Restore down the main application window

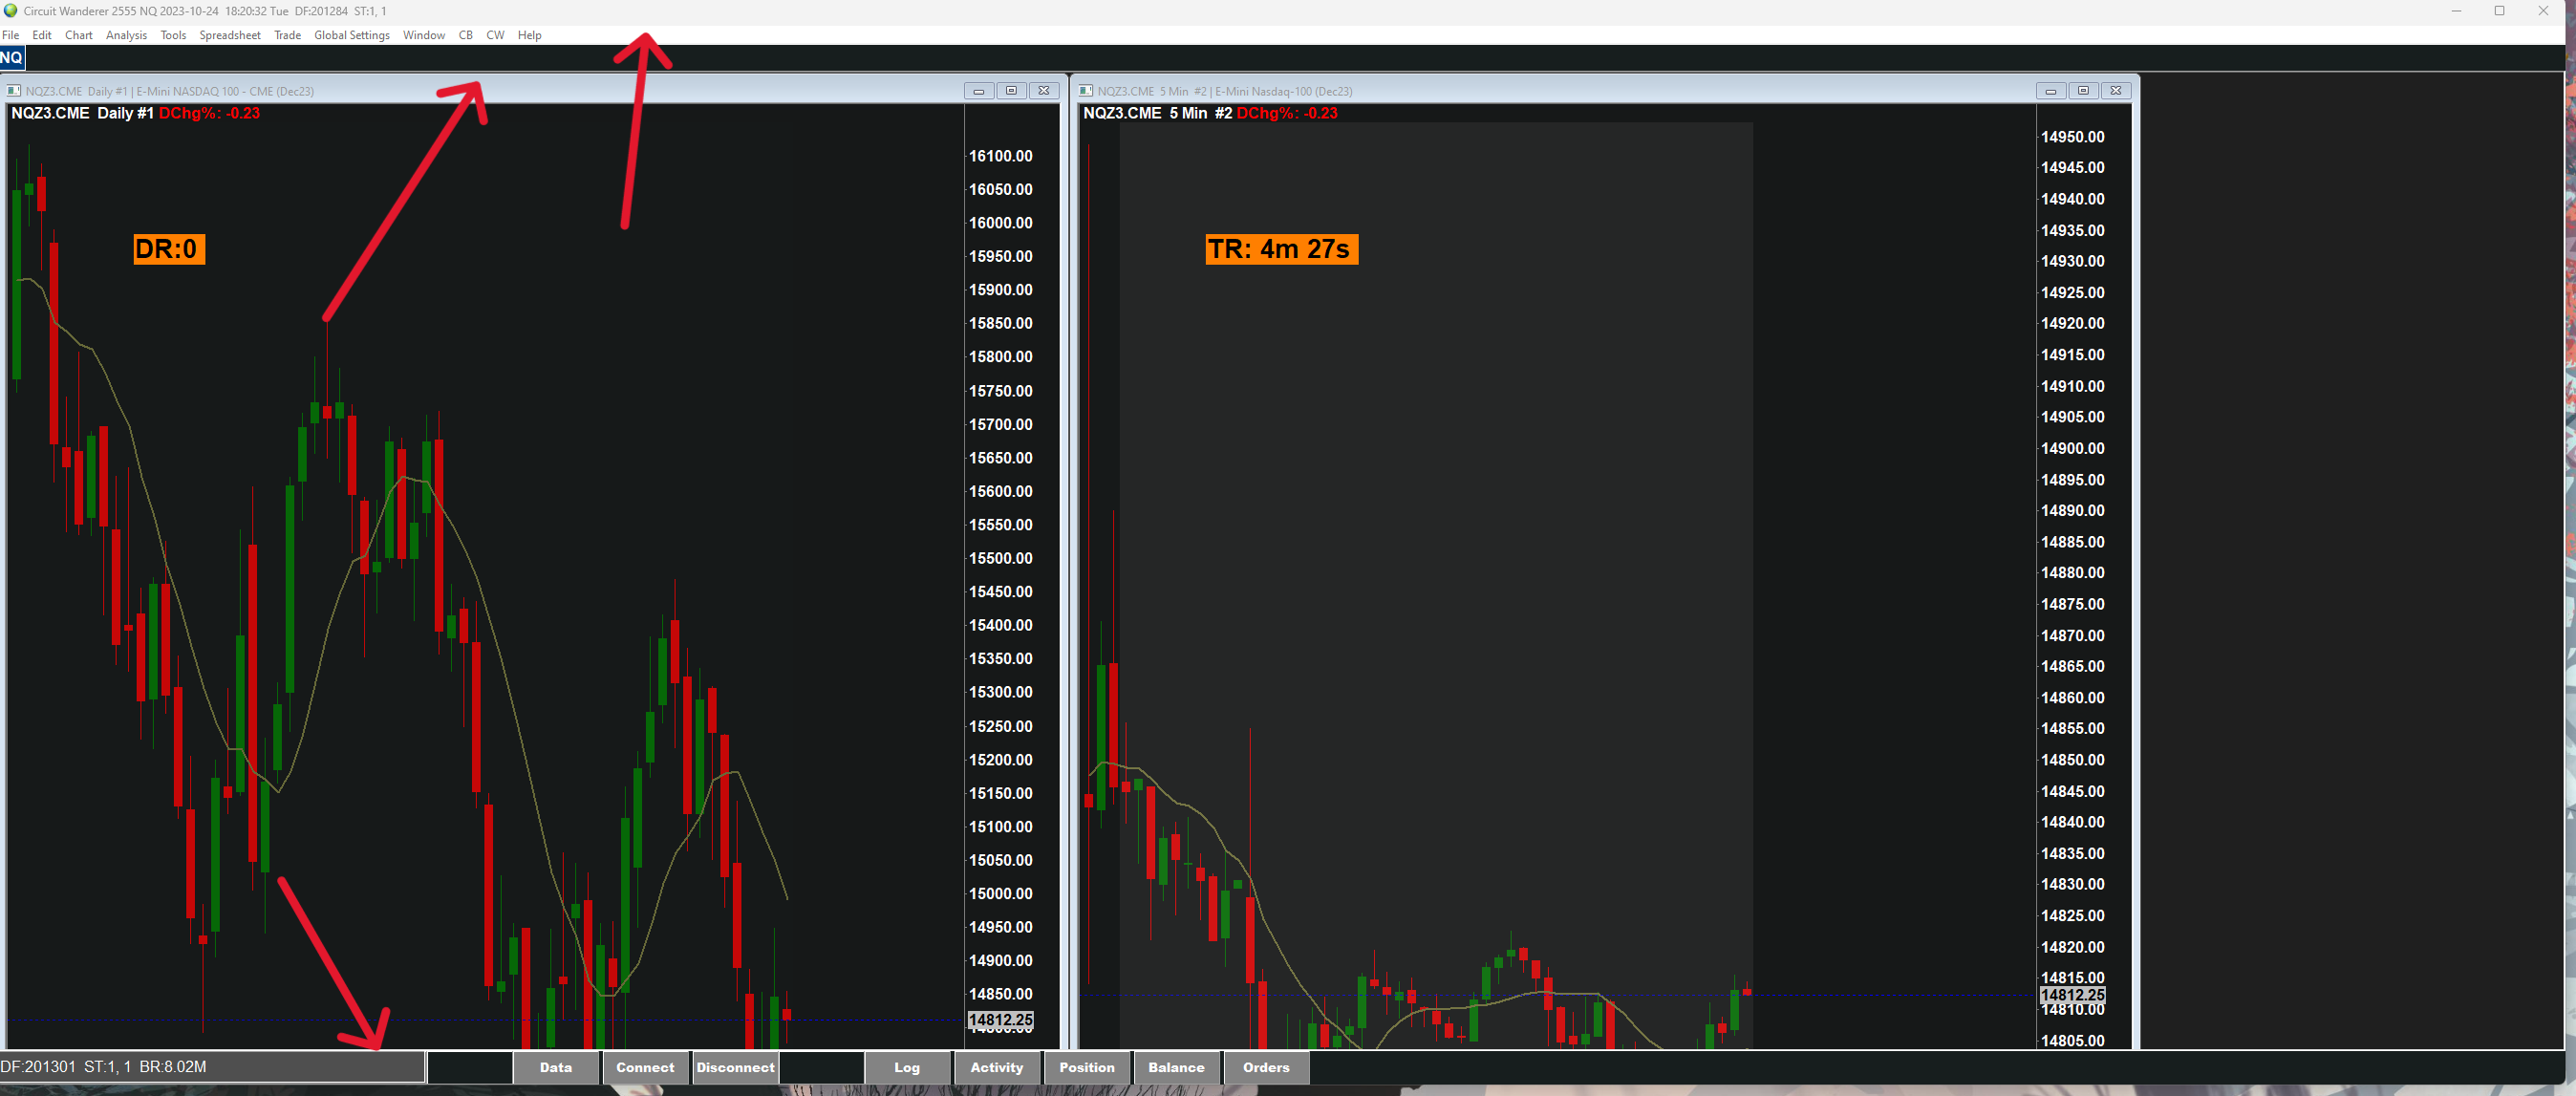coord(2498,11)
